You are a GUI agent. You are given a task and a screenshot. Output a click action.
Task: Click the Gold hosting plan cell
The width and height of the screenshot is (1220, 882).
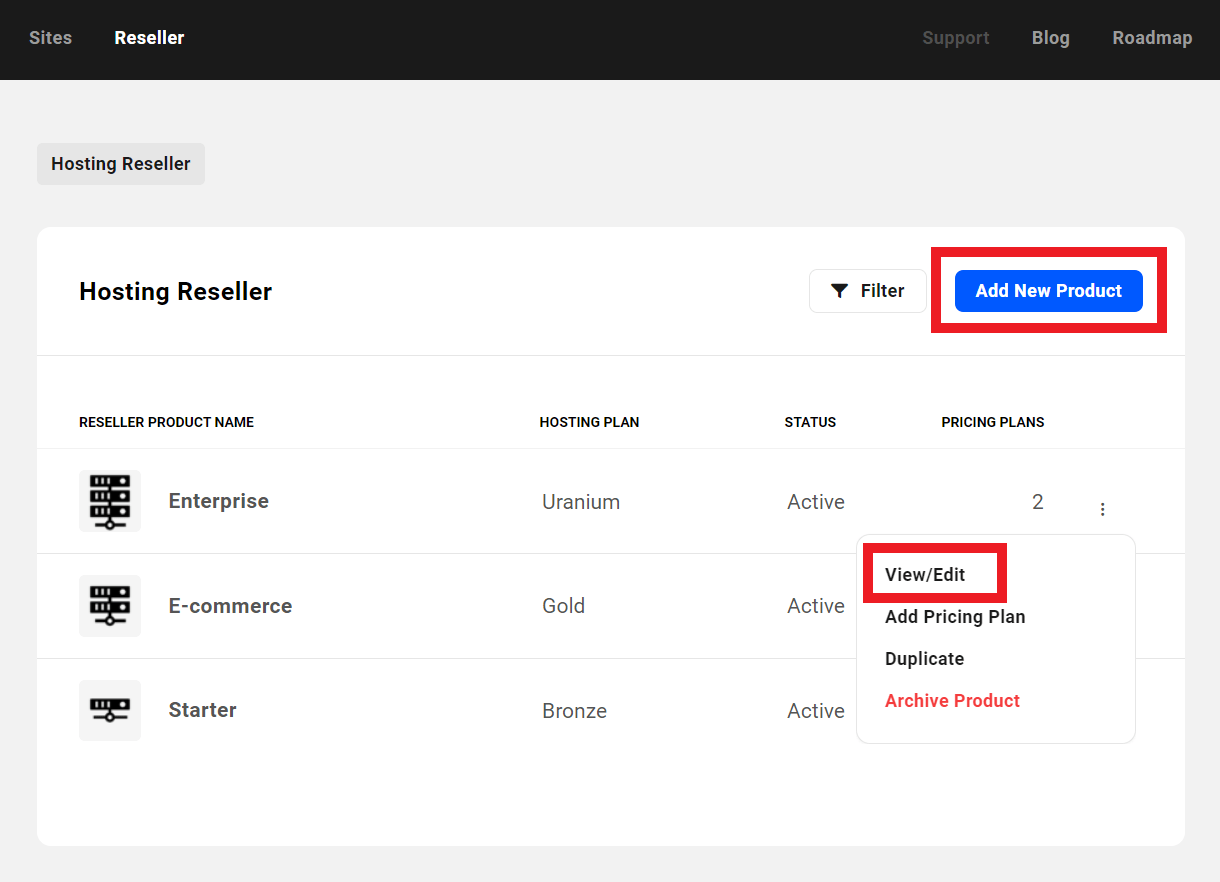pos(564,606)
